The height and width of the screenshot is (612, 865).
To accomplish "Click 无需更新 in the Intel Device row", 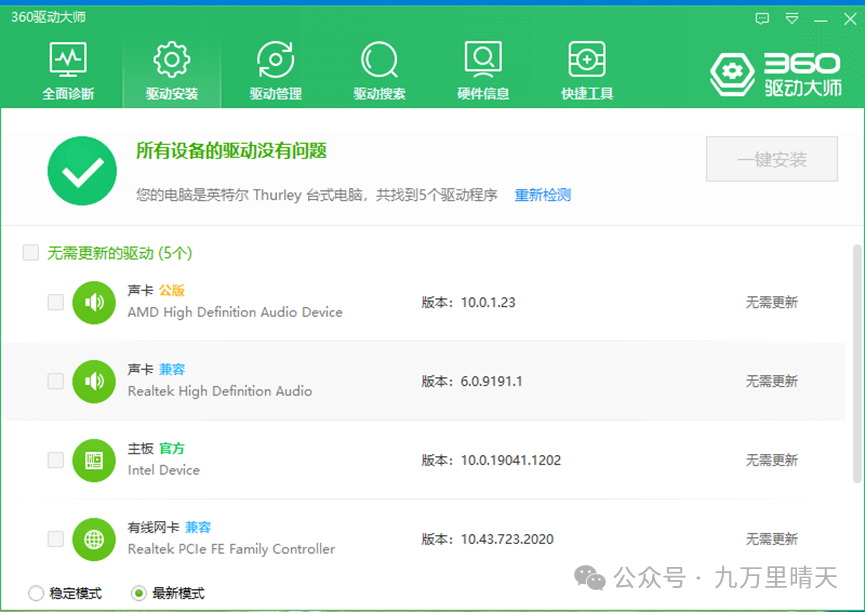I will click(772, 460).
